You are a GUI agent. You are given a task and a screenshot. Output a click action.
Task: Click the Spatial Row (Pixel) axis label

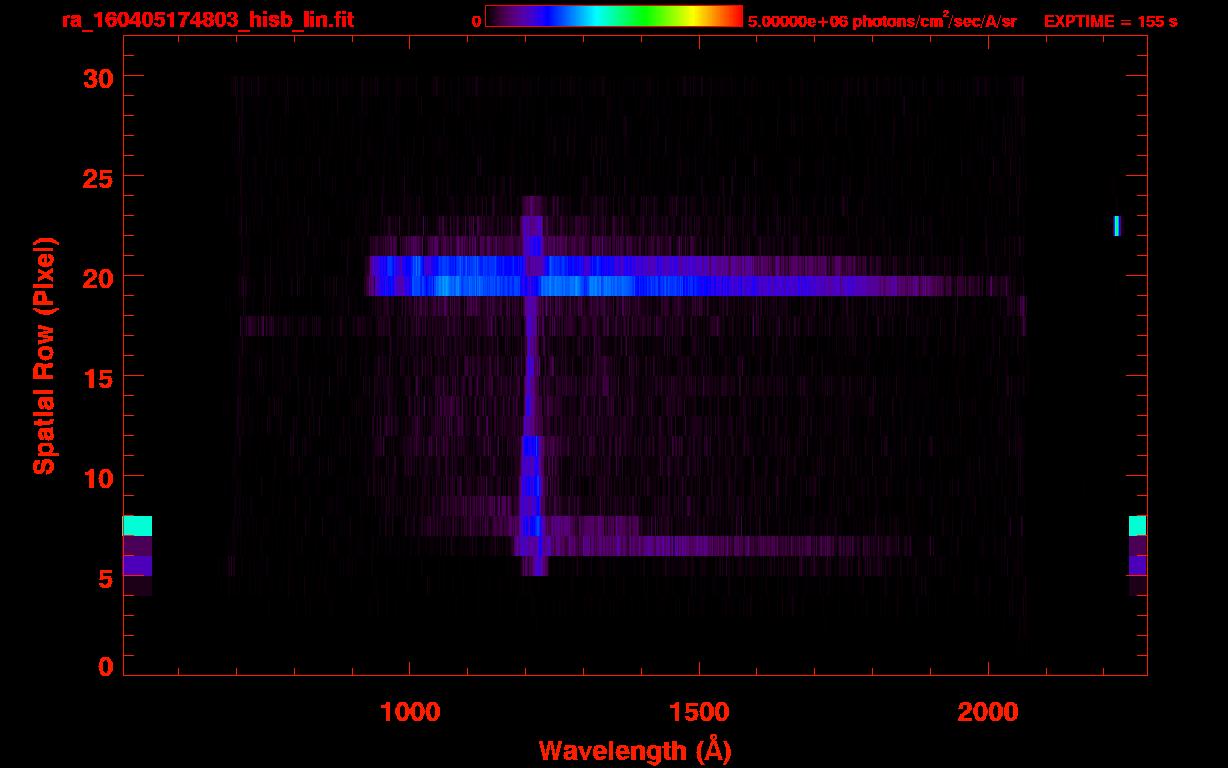44,355
